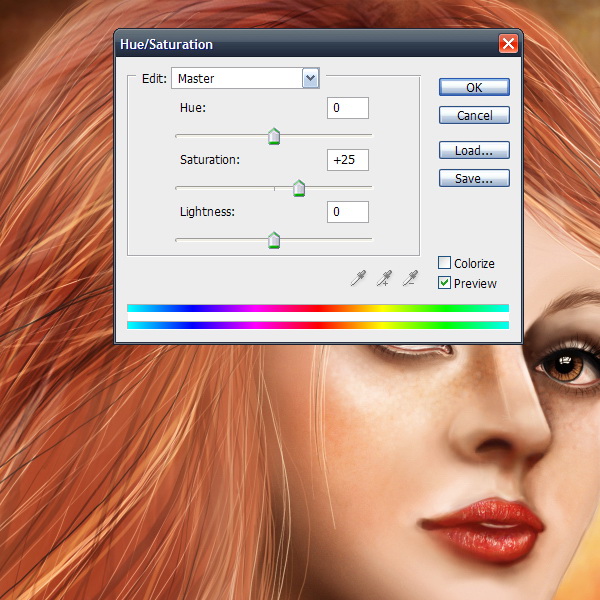Click the lower color spectrum bar
This screenshot has width=600, height=600.
tap(318, 325)
